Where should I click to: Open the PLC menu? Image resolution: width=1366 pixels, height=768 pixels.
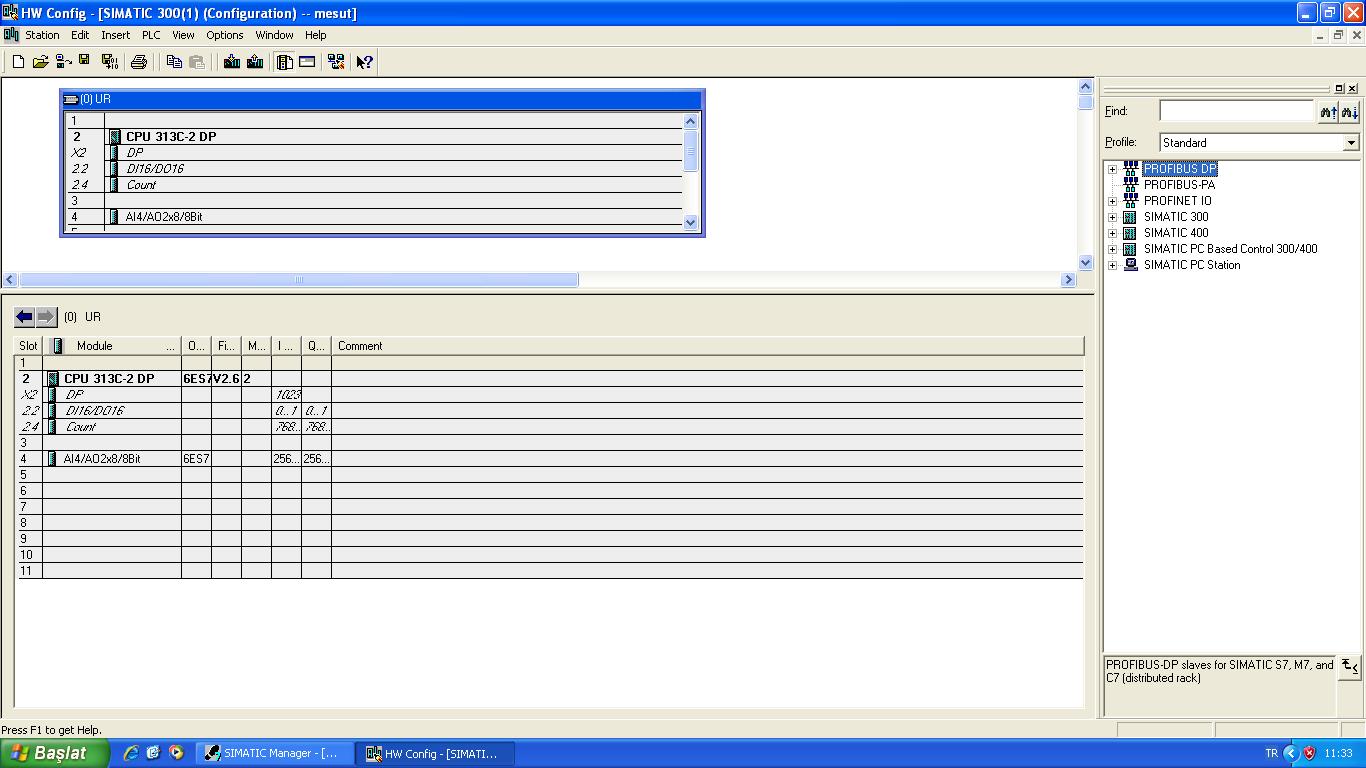(x=151, y=35)
